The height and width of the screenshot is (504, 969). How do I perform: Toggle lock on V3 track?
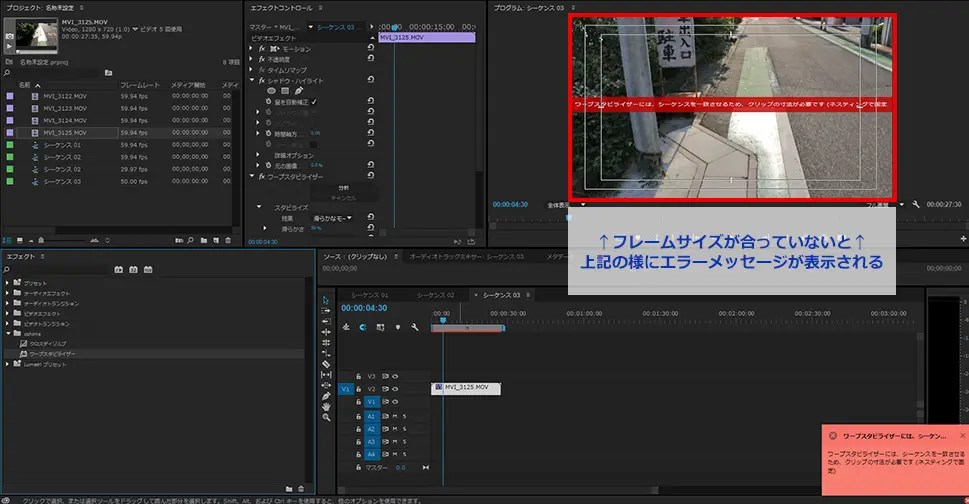[358, 376]
